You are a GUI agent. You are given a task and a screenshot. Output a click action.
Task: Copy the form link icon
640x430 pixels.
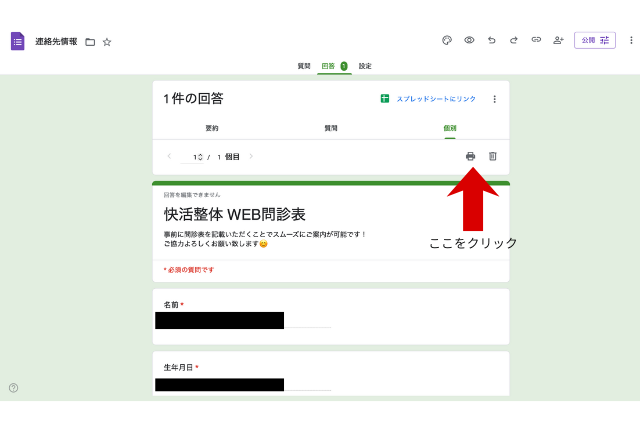click(536, 40)
